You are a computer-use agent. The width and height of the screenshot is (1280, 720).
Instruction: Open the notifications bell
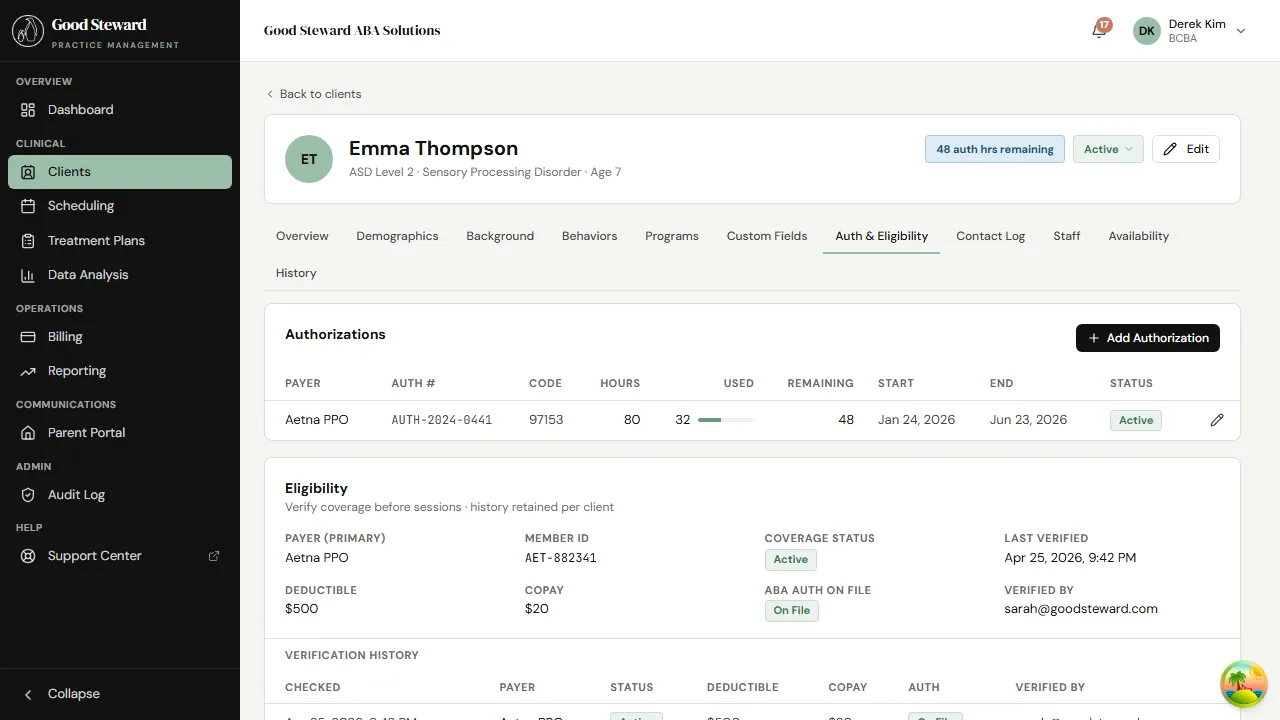coord(1097,31)
